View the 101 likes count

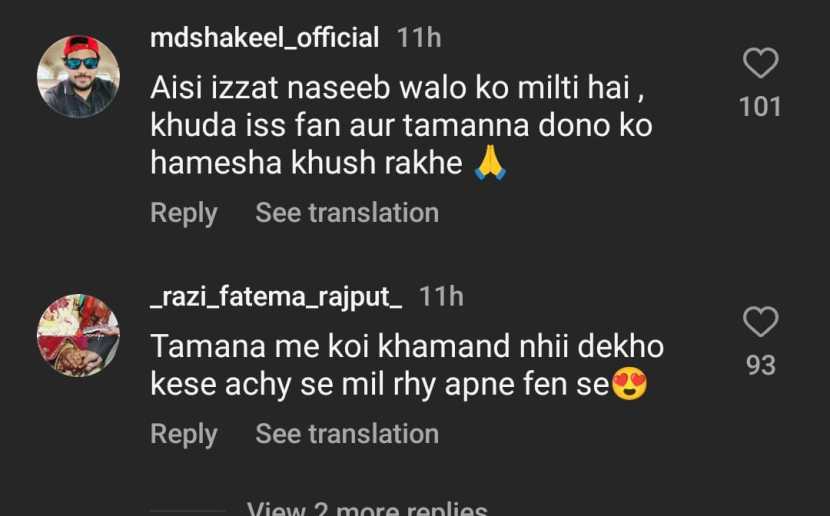pyautogui.click(x=760, y=107)
